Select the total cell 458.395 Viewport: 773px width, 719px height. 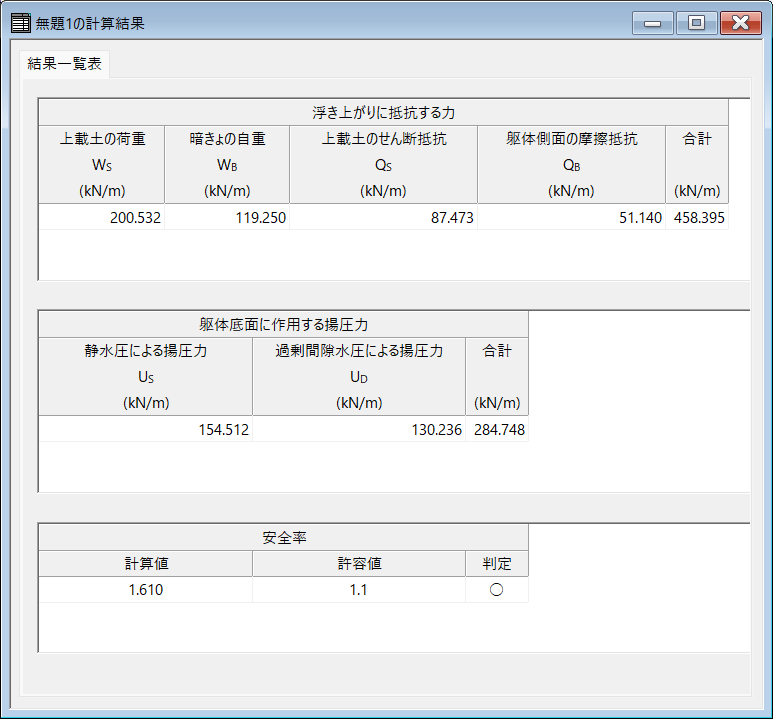click(x=697, y=217)
